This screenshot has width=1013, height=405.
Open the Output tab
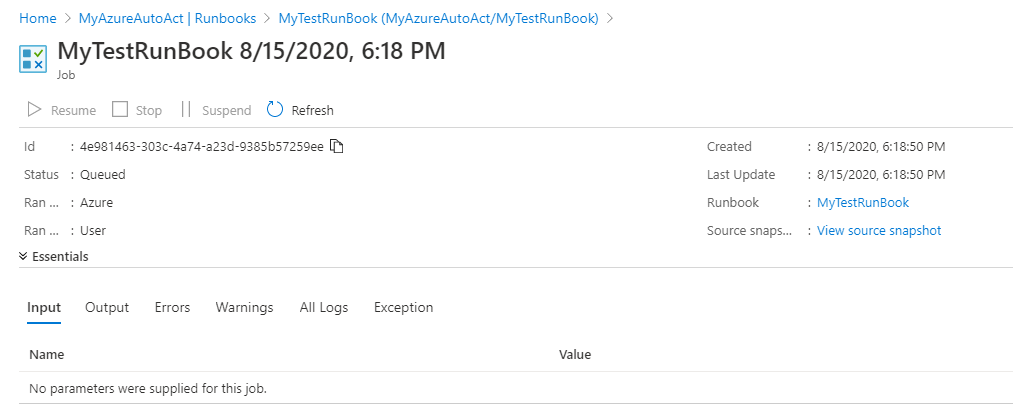click(x=107, y=308)
